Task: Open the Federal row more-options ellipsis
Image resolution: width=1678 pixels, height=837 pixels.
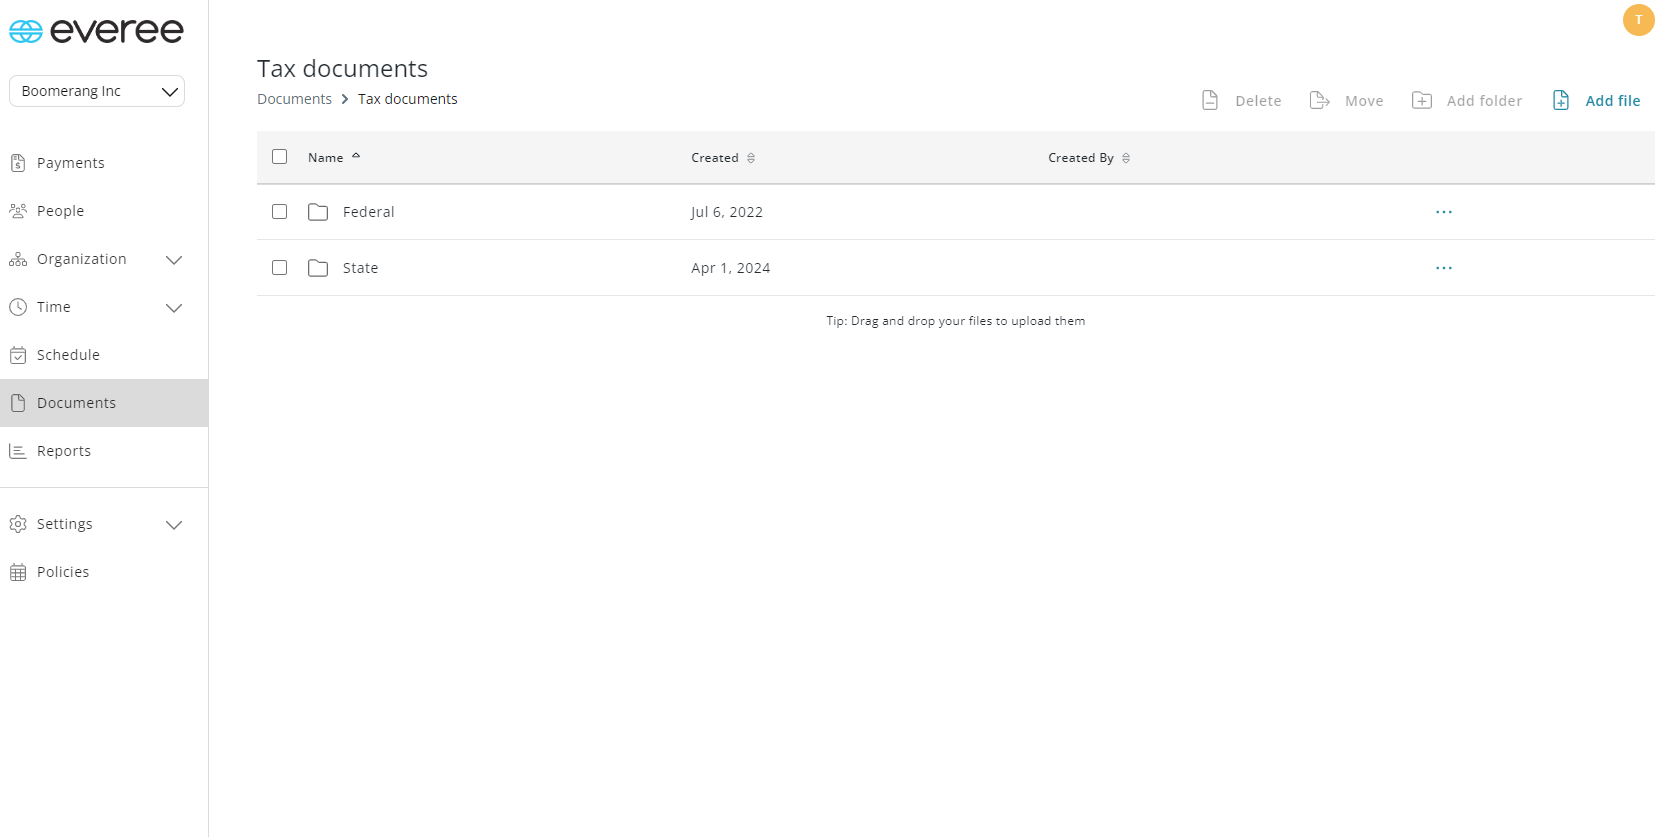Action: pos(1443,212)
